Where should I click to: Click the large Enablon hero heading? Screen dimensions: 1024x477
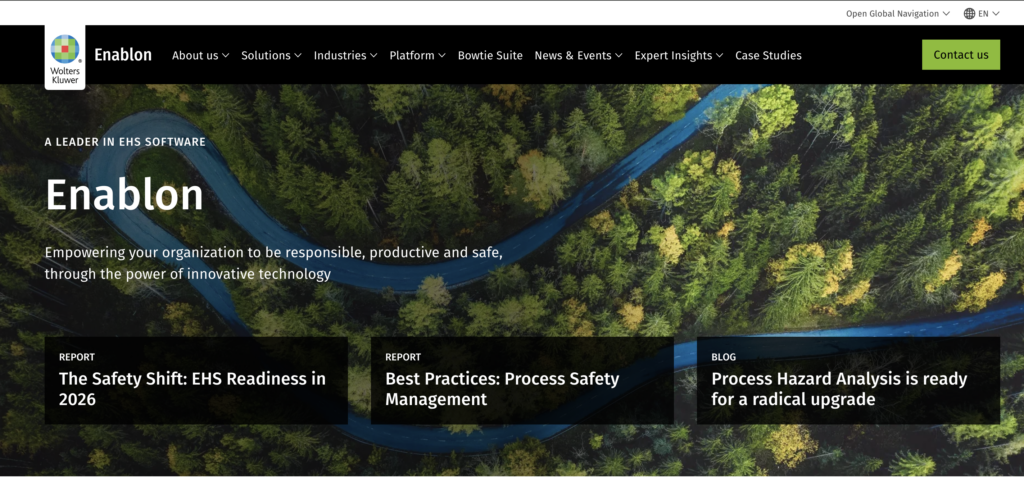point(124,195)
